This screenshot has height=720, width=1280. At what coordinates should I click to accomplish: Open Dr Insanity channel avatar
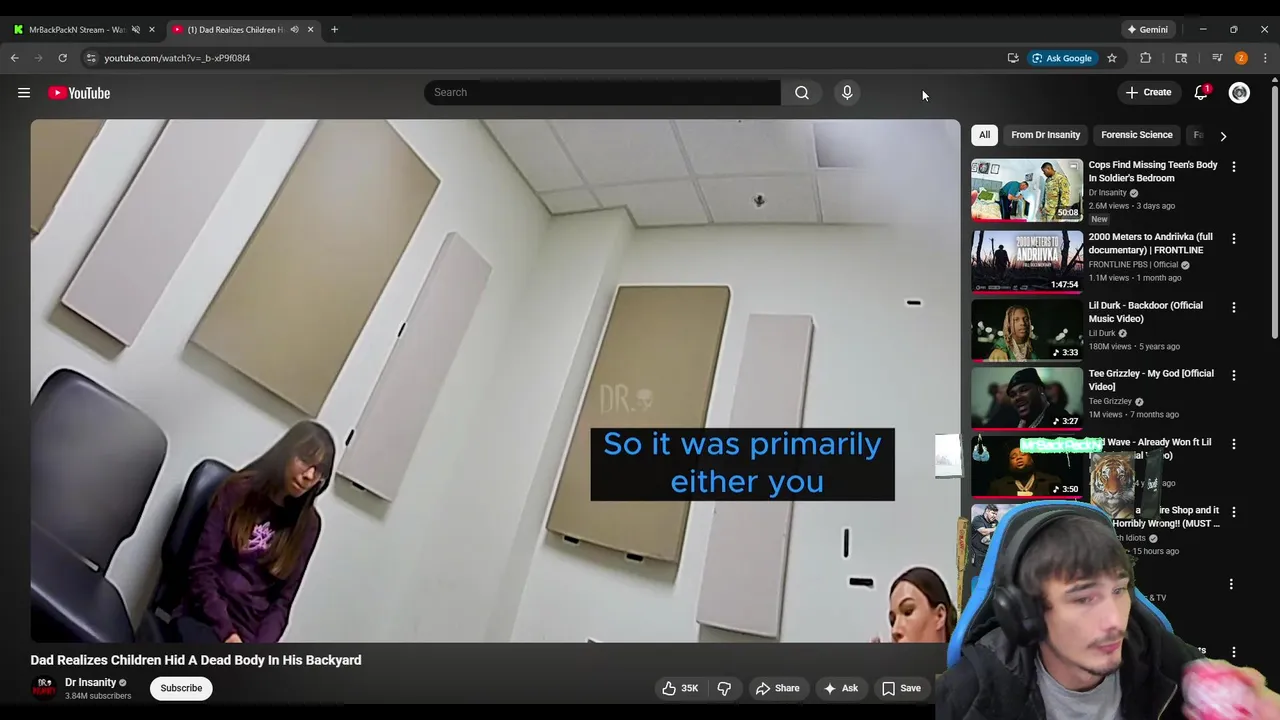pyautogui.click(x=44, y=688)
